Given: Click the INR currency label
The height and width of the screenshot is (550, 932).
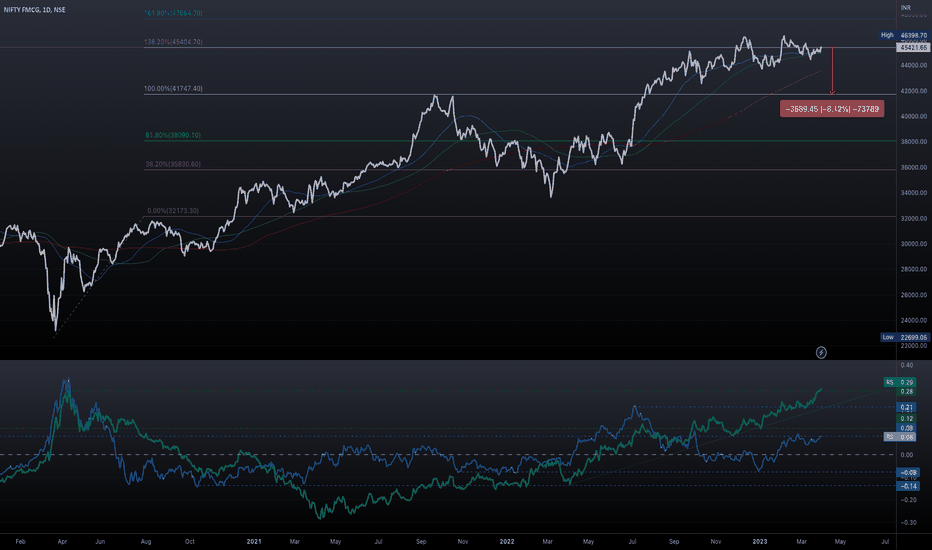Looking at the screenshot, I should tap(906, 8).
